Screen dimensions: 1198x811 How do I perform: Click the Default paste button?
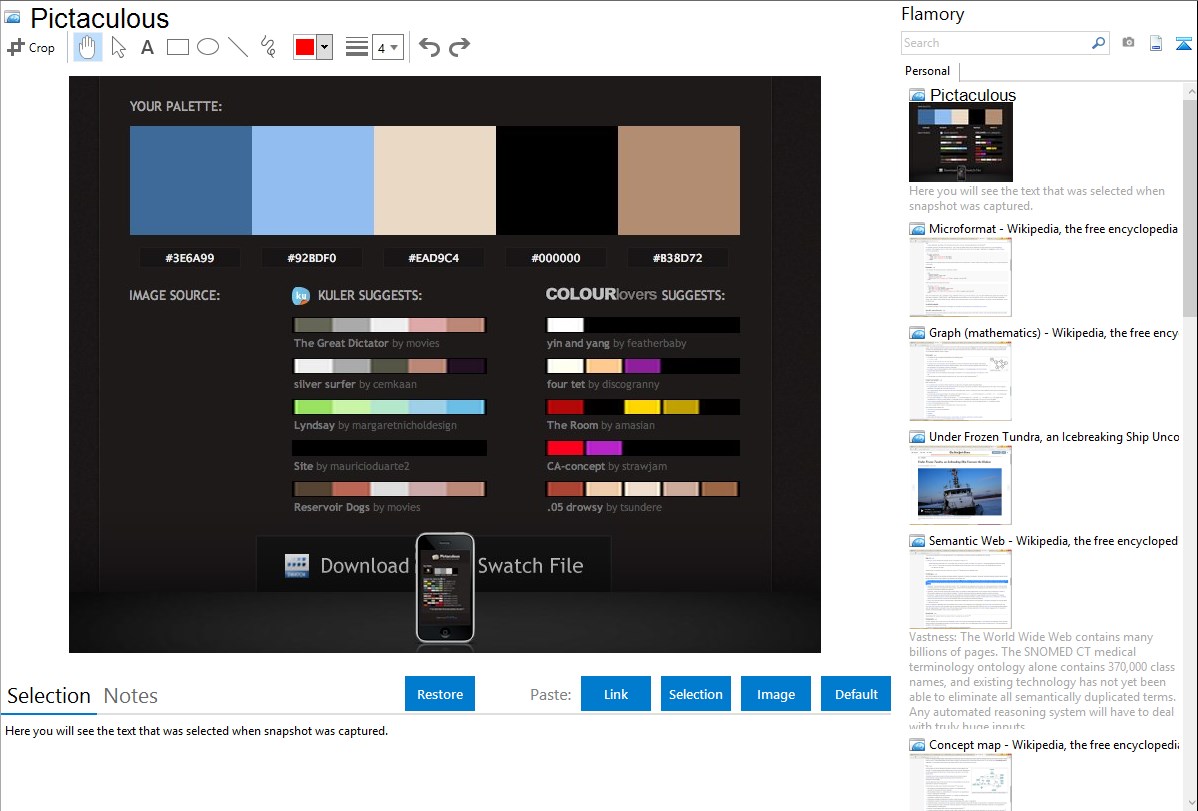pos(856,694)
